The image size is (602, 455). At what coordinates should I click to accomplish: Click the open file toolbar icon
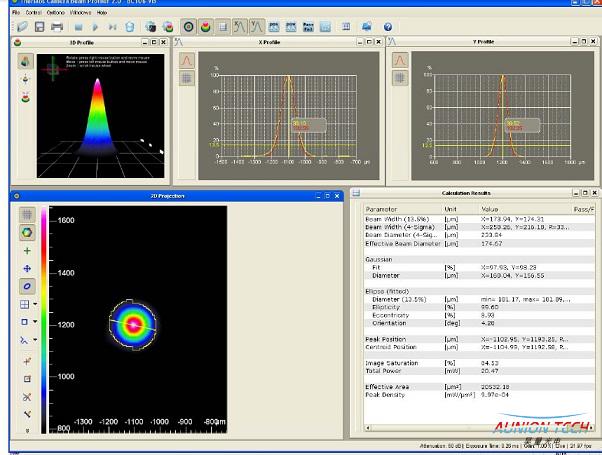click(x=22, y=26)
